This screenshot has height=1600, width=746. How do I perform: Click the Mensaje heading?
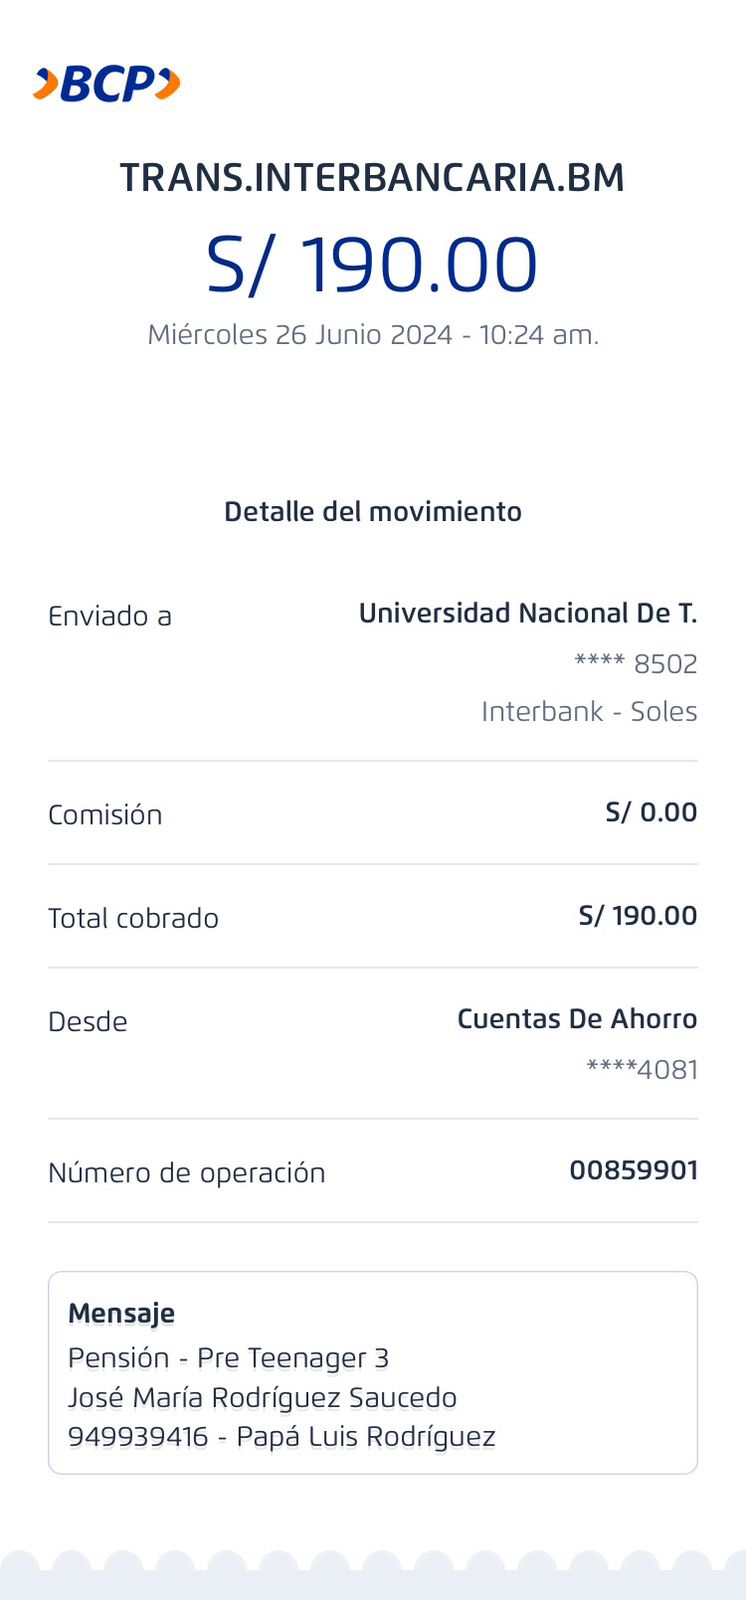click(x=121, y=1313)
